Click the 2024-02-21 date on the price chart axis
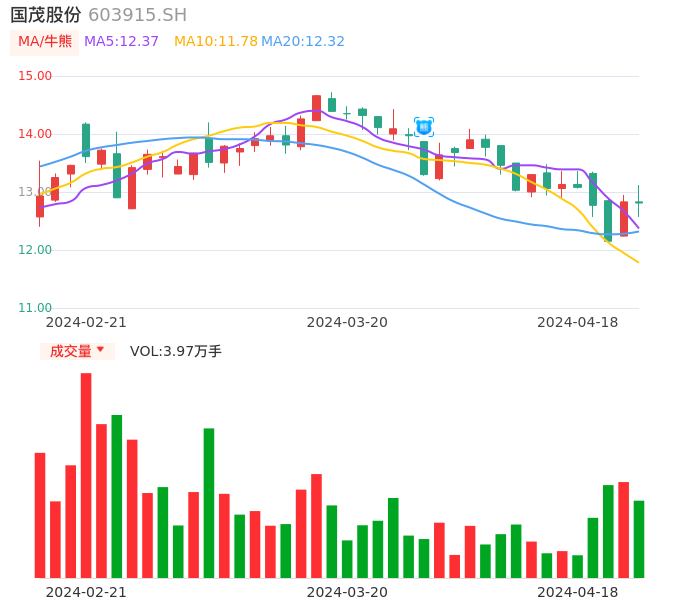 coord(86,322)
